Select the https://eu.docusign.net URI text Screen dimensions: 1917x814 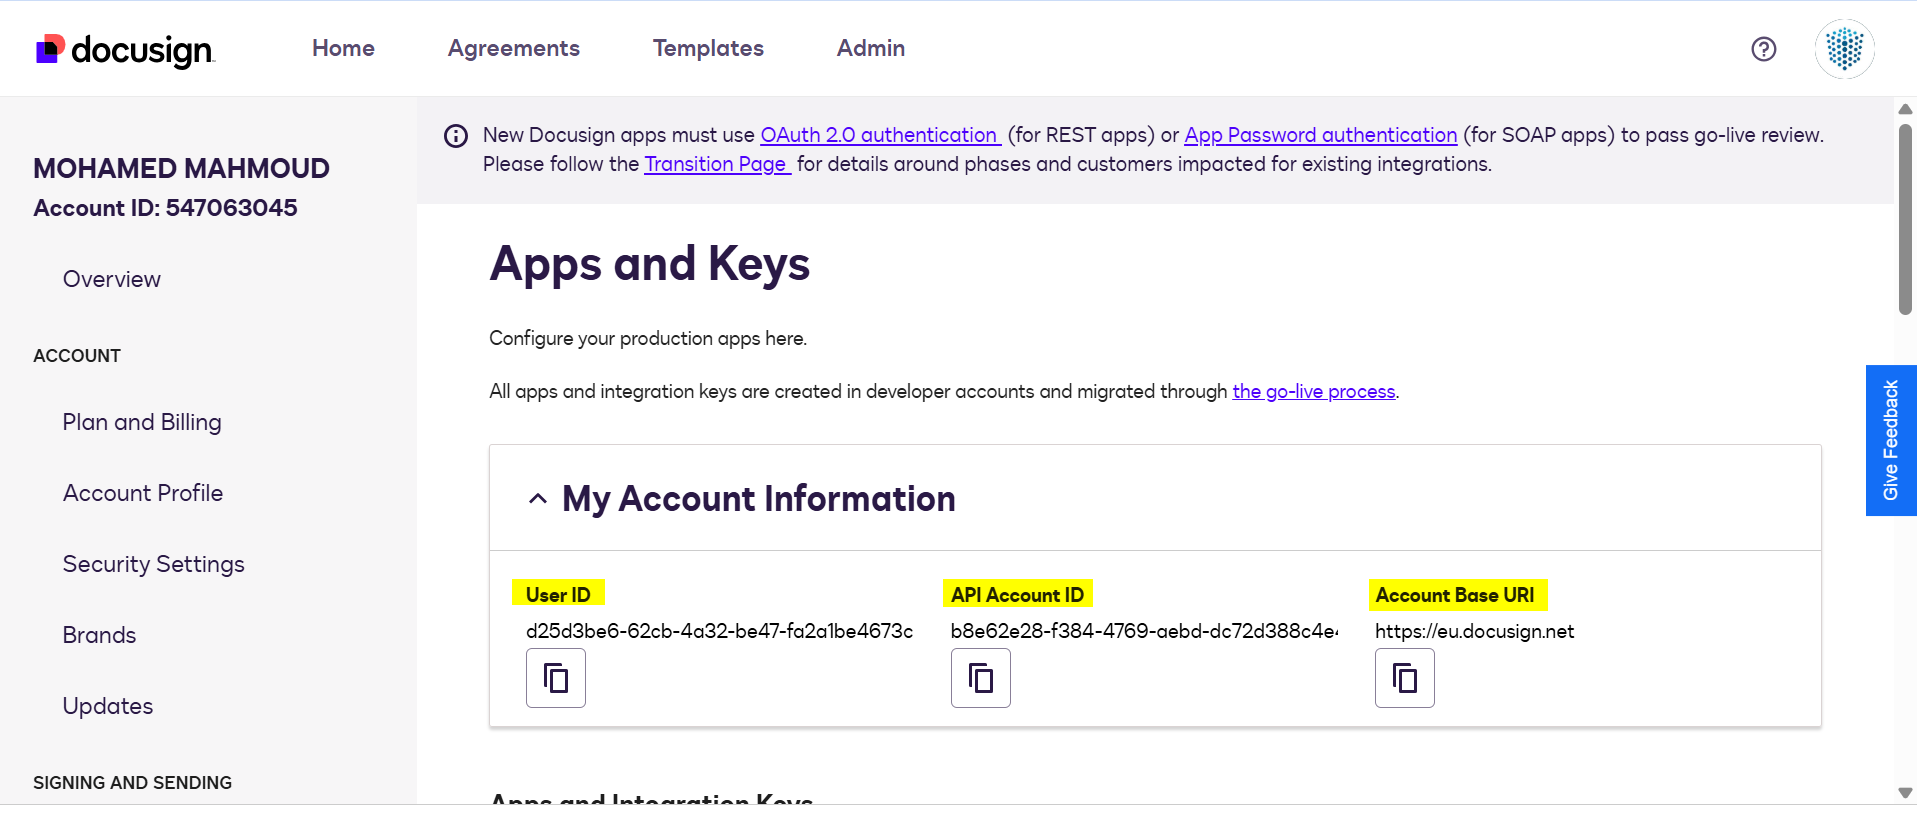(x=1475, y=631)
